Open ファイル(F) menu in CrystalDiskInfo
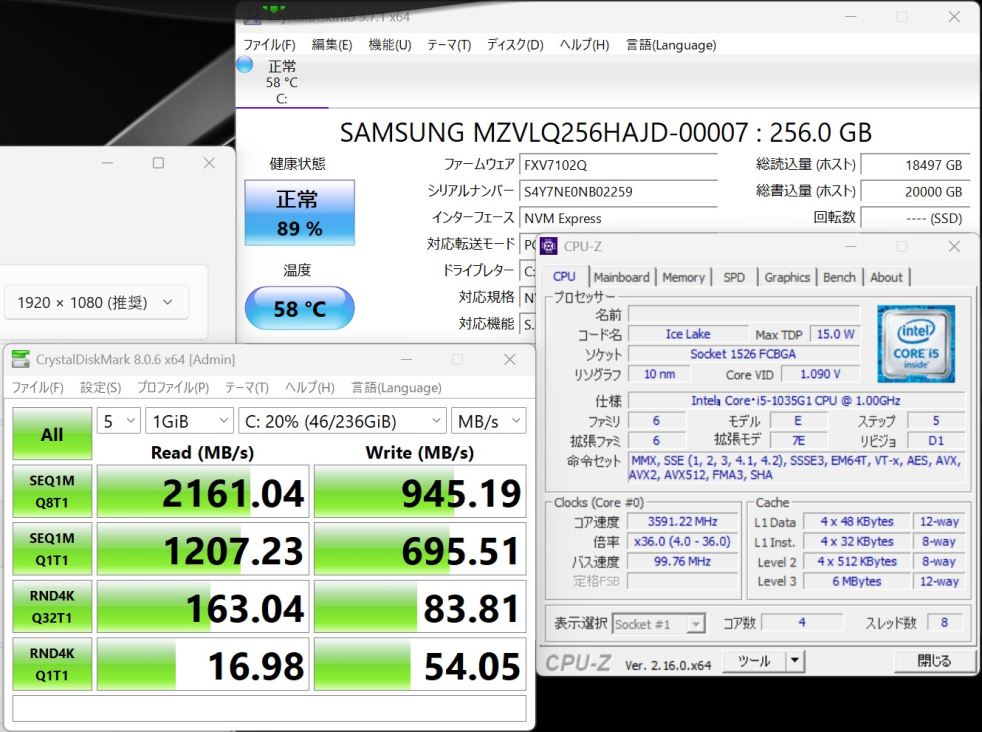 point(269,45)
